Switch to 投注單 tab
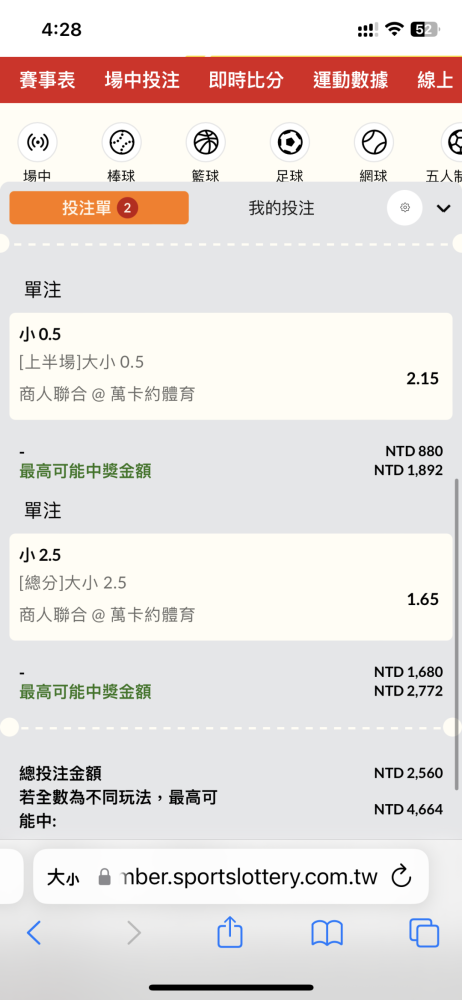The width and height of the screenshot is (462, 1000). (x=99, y=207)
